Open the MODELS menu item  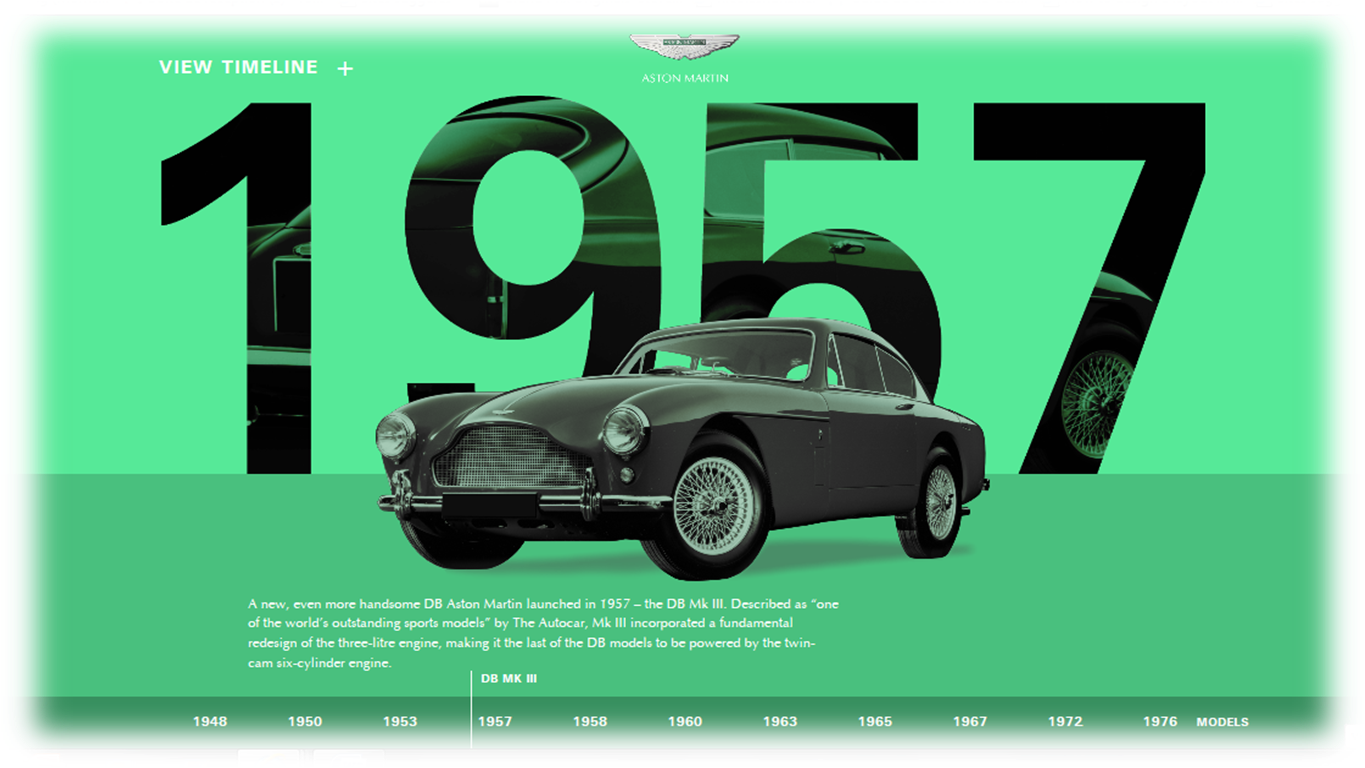[x=1222, y=722]
